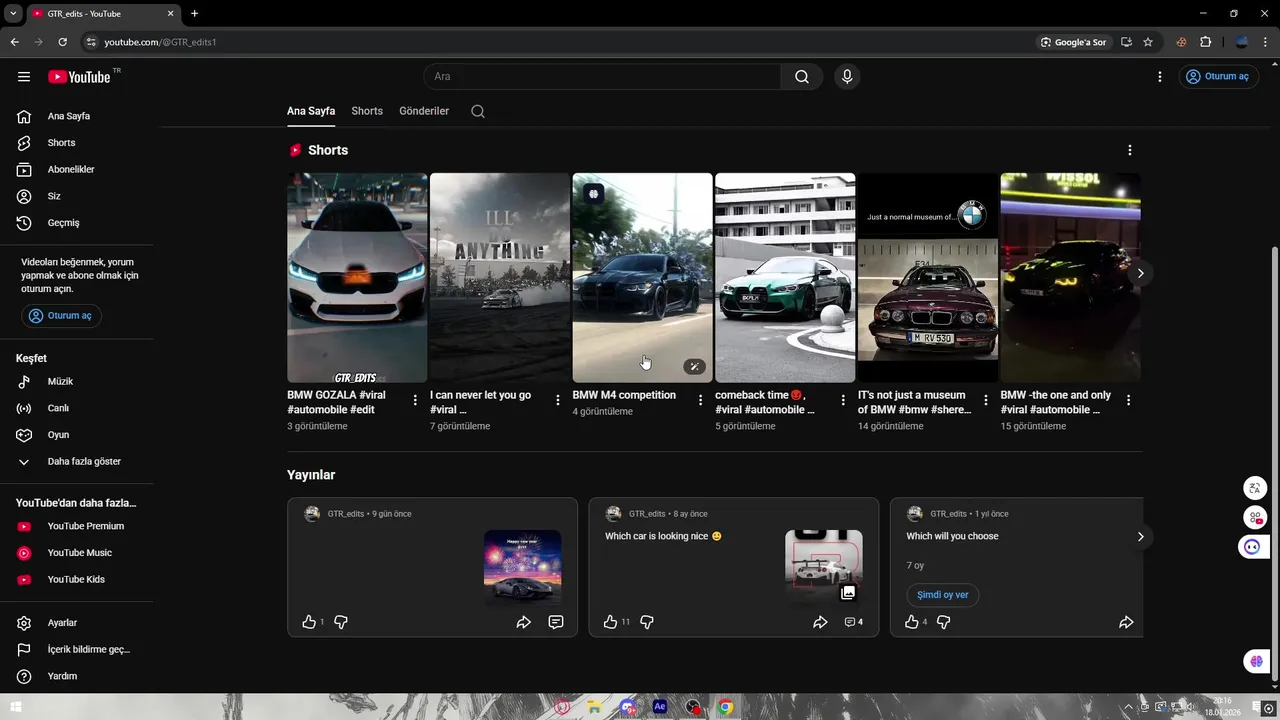This screenshot has width=1280, height=720.
Task: Open the BMW GOZALA short thumbnail
Action: (357, 278)
